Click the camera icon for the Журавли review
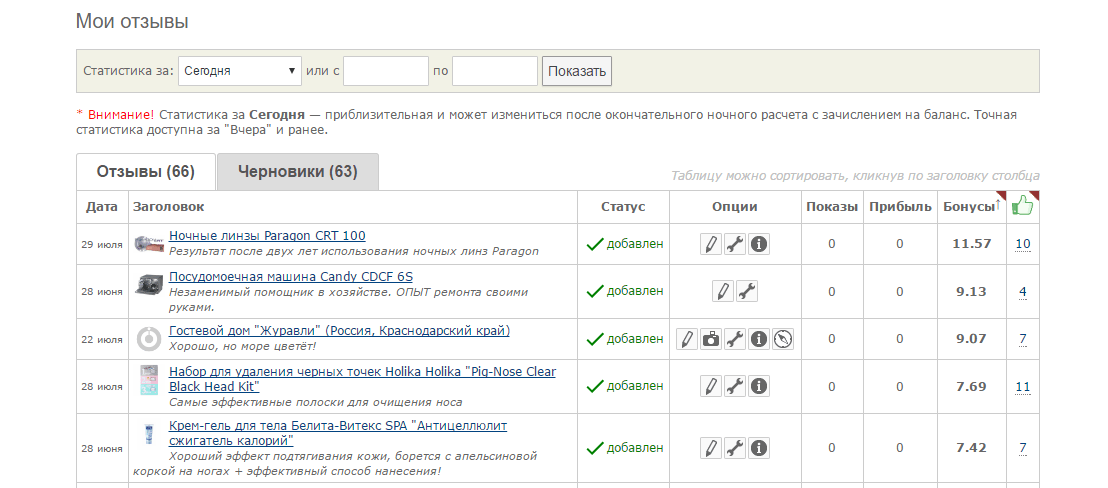 [x=711, y=339]
